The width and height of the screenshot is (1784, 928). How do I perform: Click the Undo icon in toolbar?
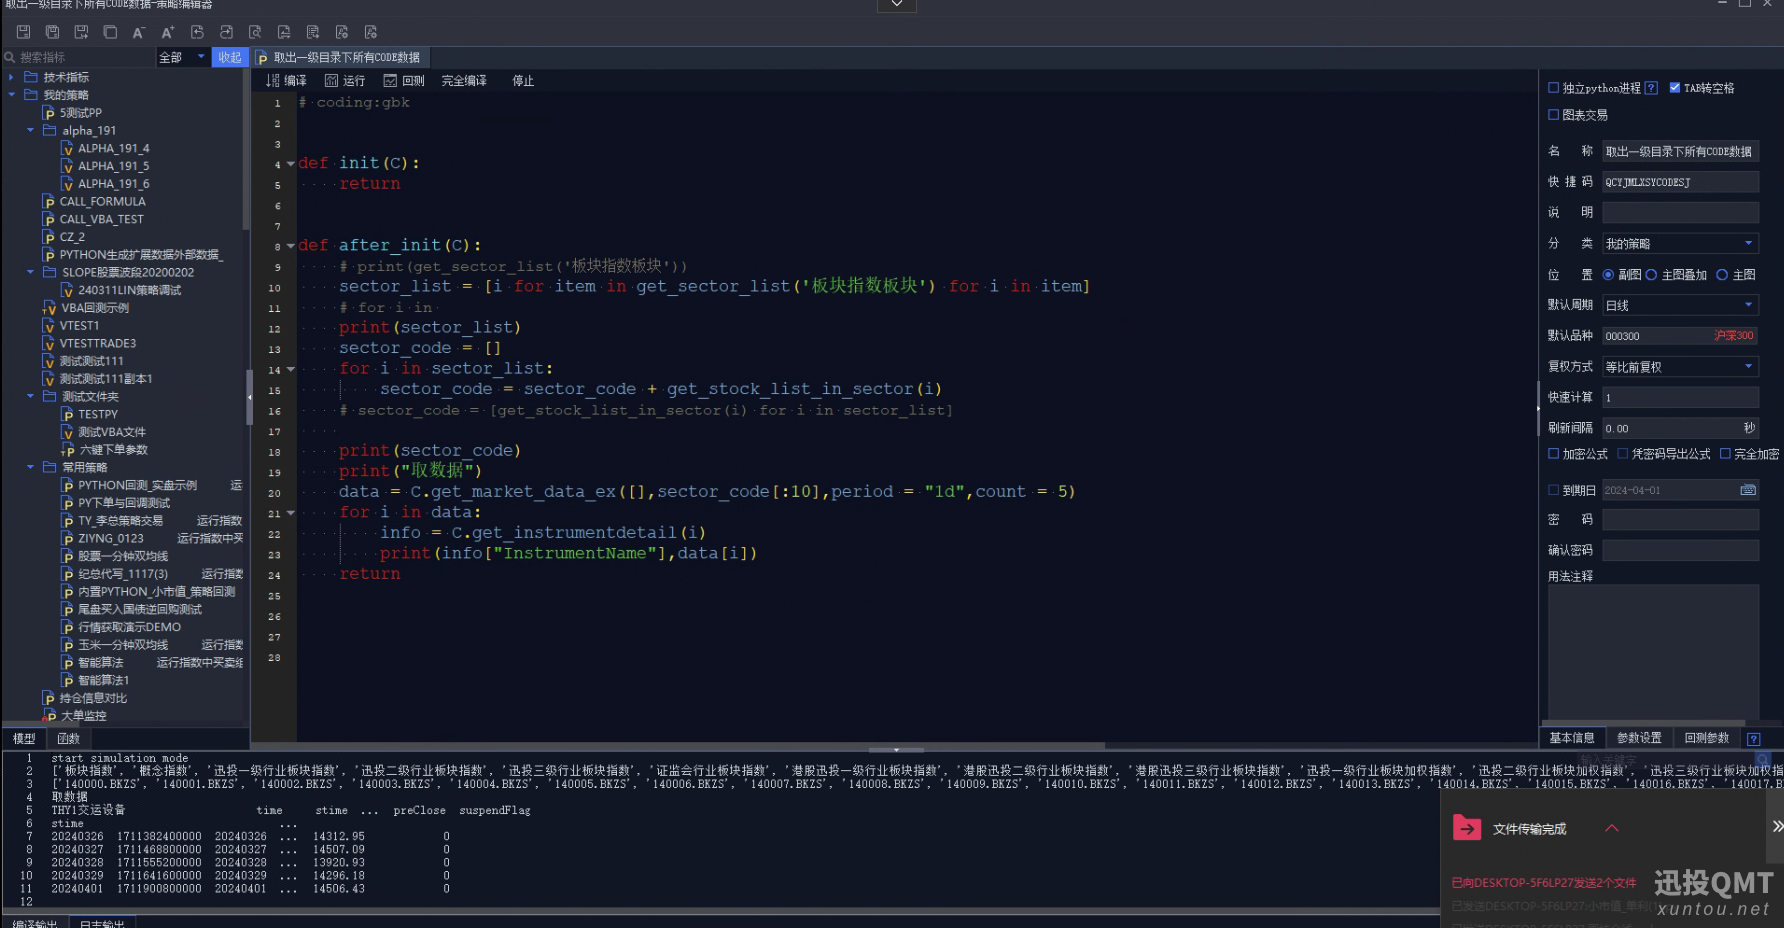tap(197, 32)
